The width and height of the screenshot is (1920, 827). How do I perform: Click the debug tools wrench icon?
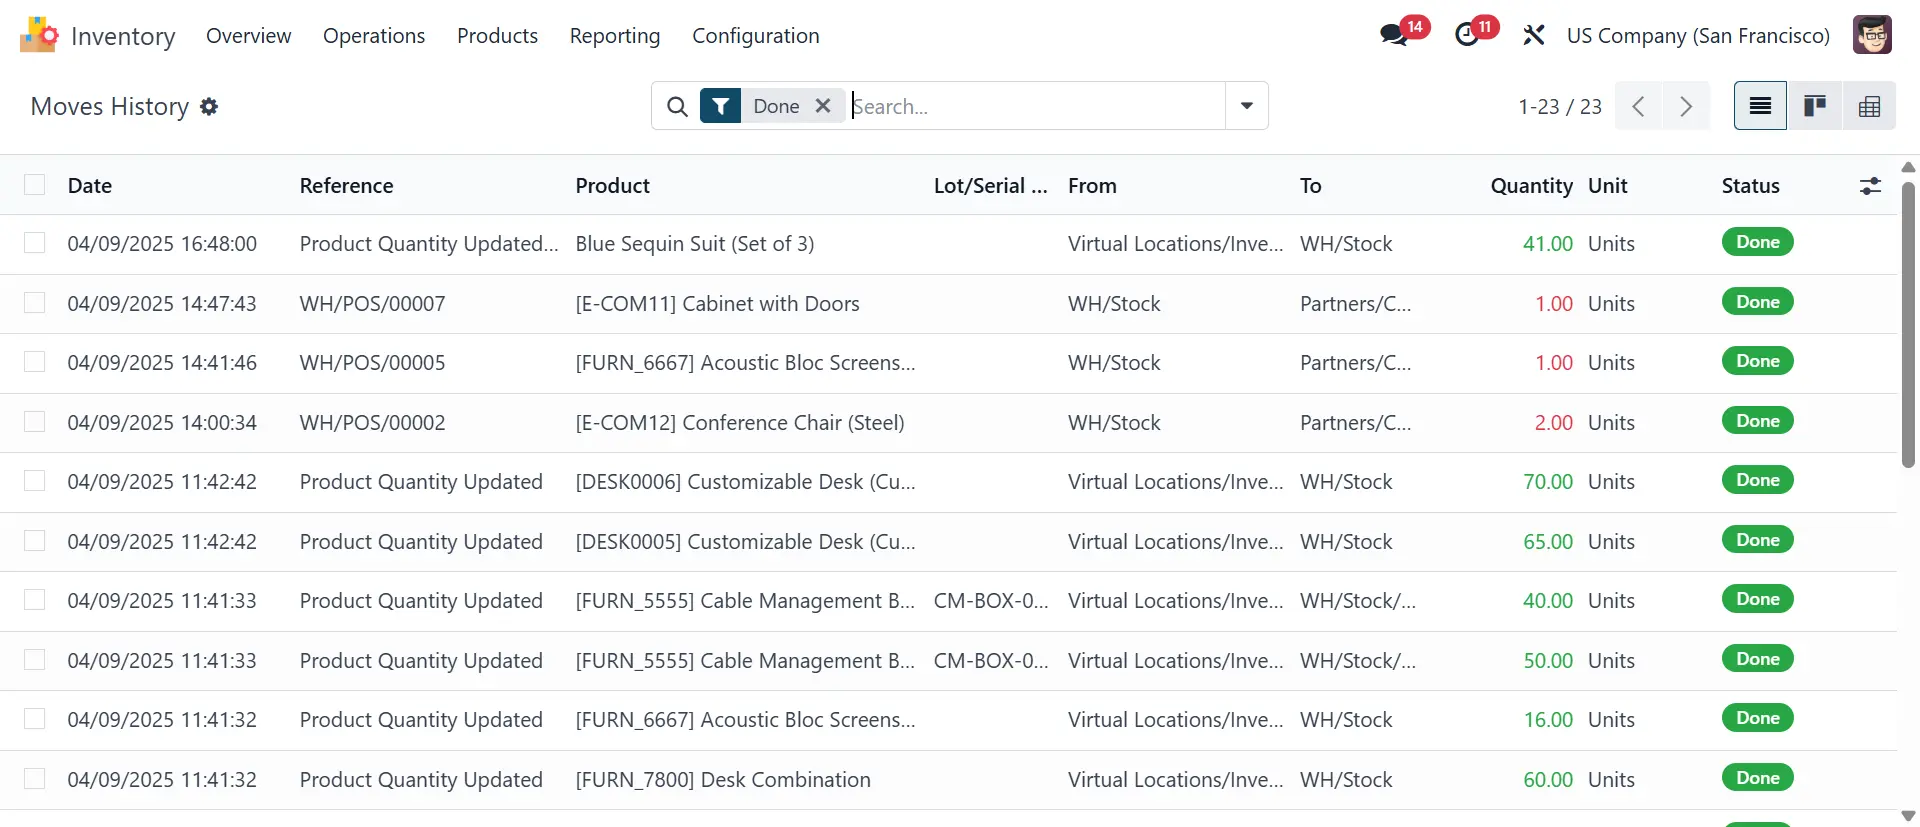(x=1533, y=36)
